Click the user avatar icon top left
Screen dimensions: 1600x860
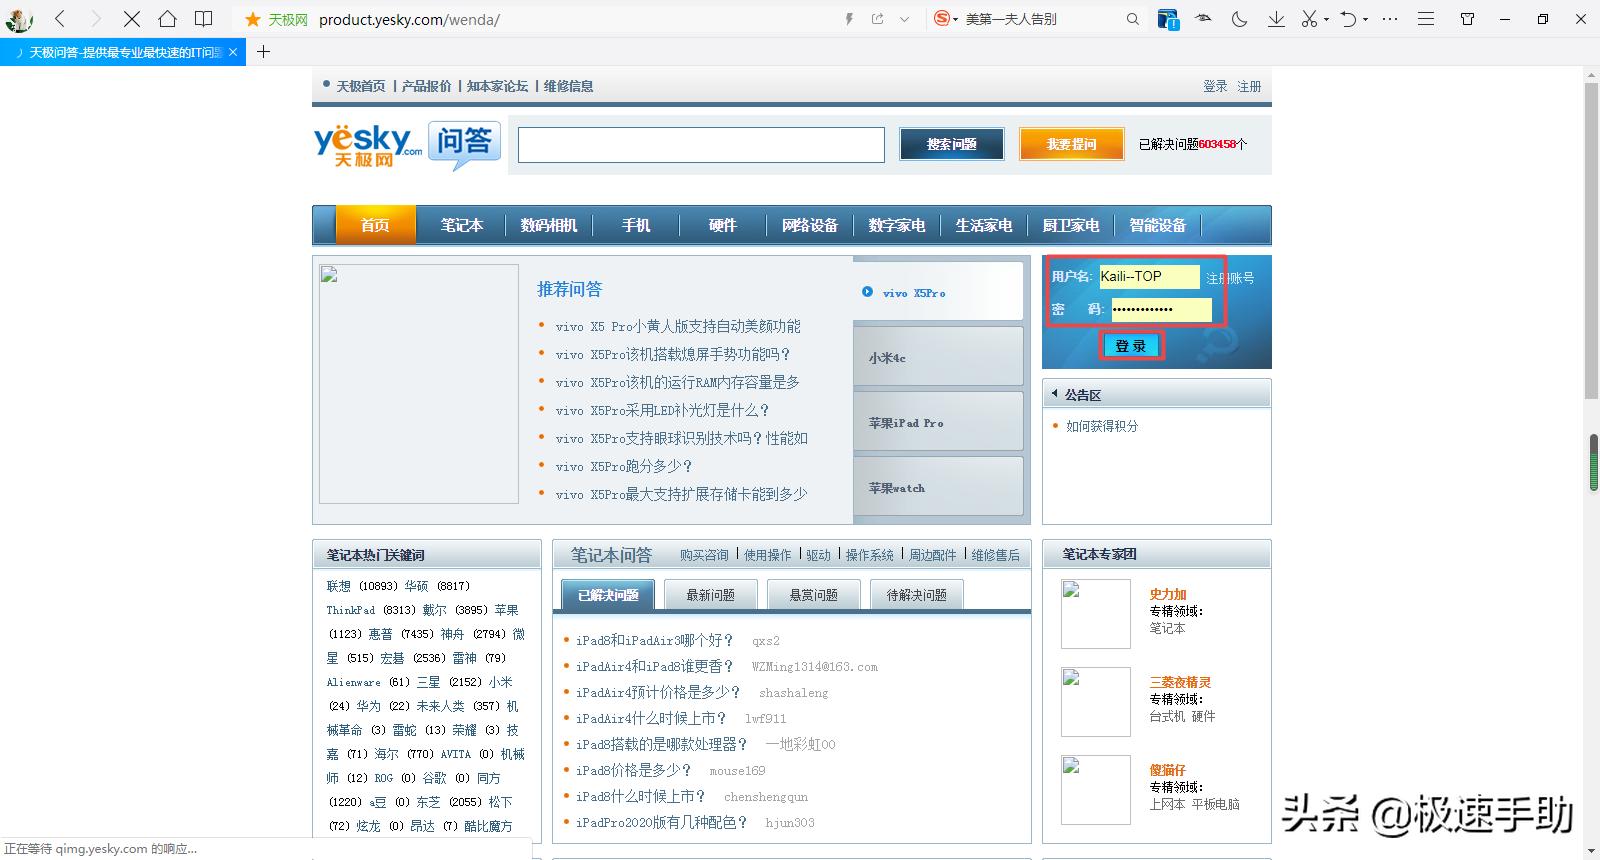(x=18, y=19)
